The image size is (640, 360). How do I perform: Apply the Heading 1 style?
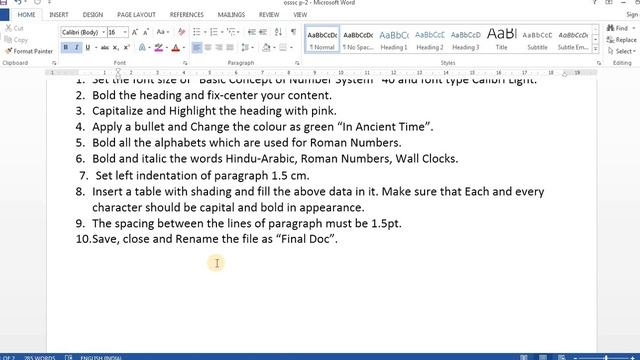click(x=394, y=40)
